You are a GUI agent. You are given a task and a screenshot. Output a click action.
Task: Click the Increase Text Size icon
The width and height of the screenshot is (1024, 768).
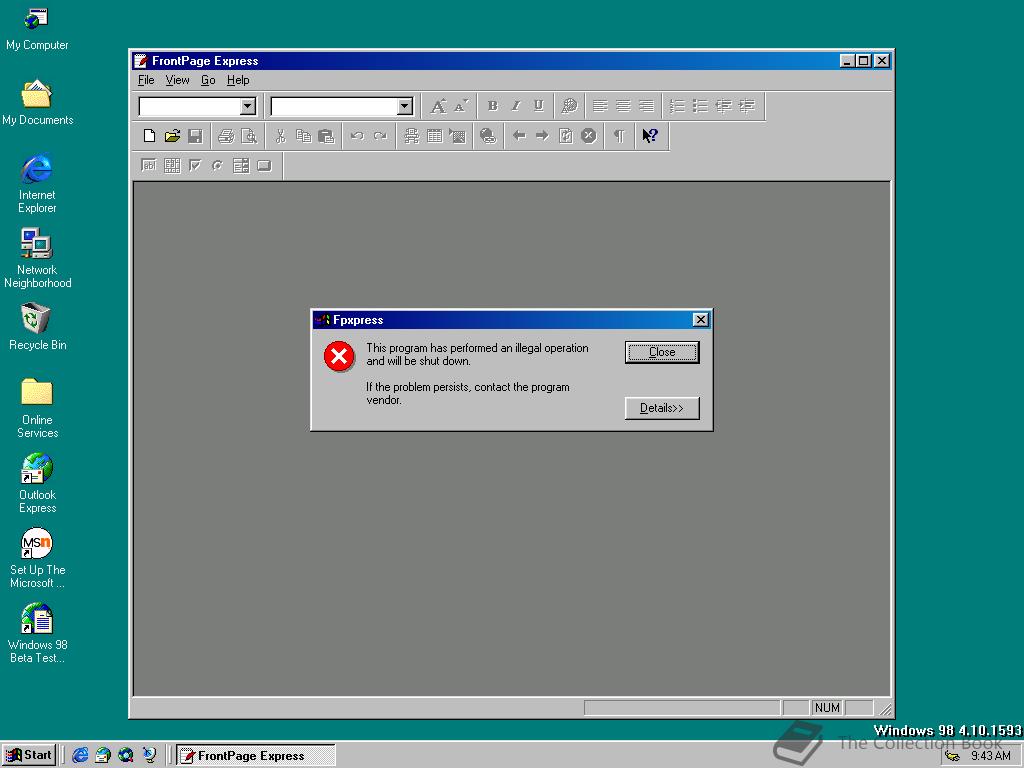tap(438, 106)
